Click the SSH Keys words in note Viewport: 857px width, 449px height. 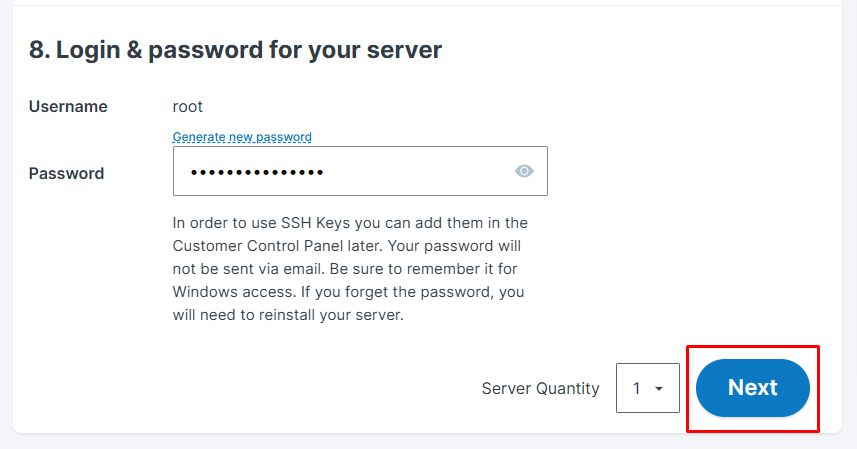(315, 223)
